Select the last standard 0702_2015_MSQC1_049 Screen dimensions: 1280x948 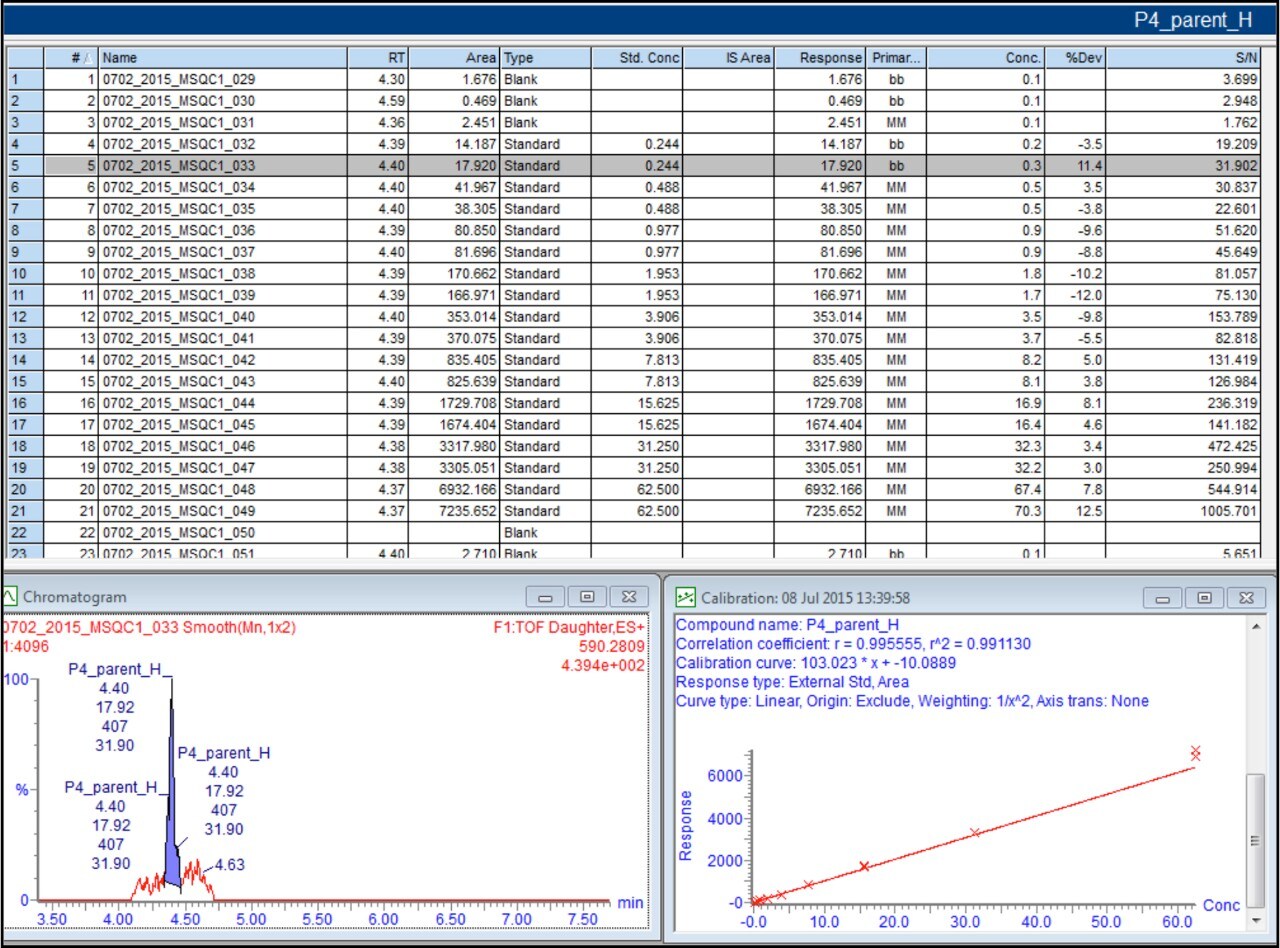200,511
